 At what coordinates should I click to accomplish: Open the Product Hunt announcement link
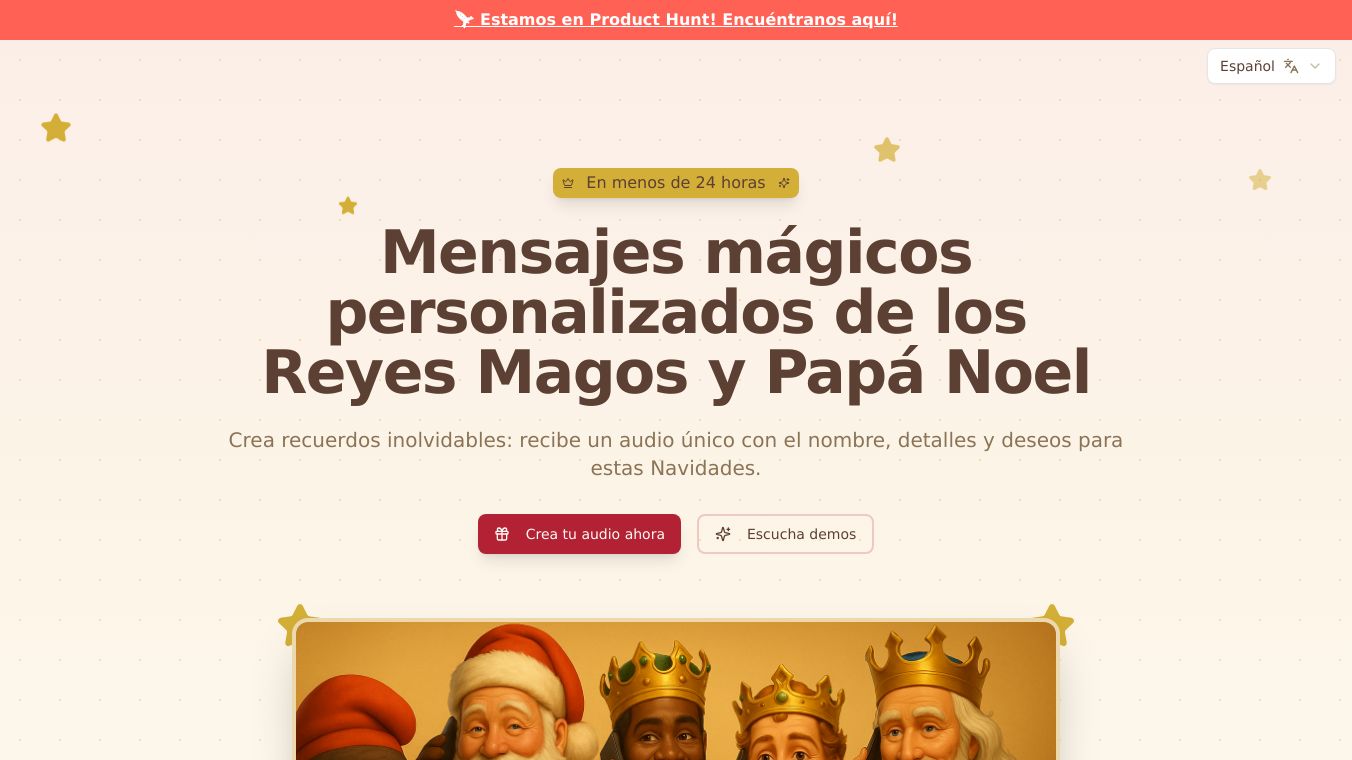pos(676,19)
